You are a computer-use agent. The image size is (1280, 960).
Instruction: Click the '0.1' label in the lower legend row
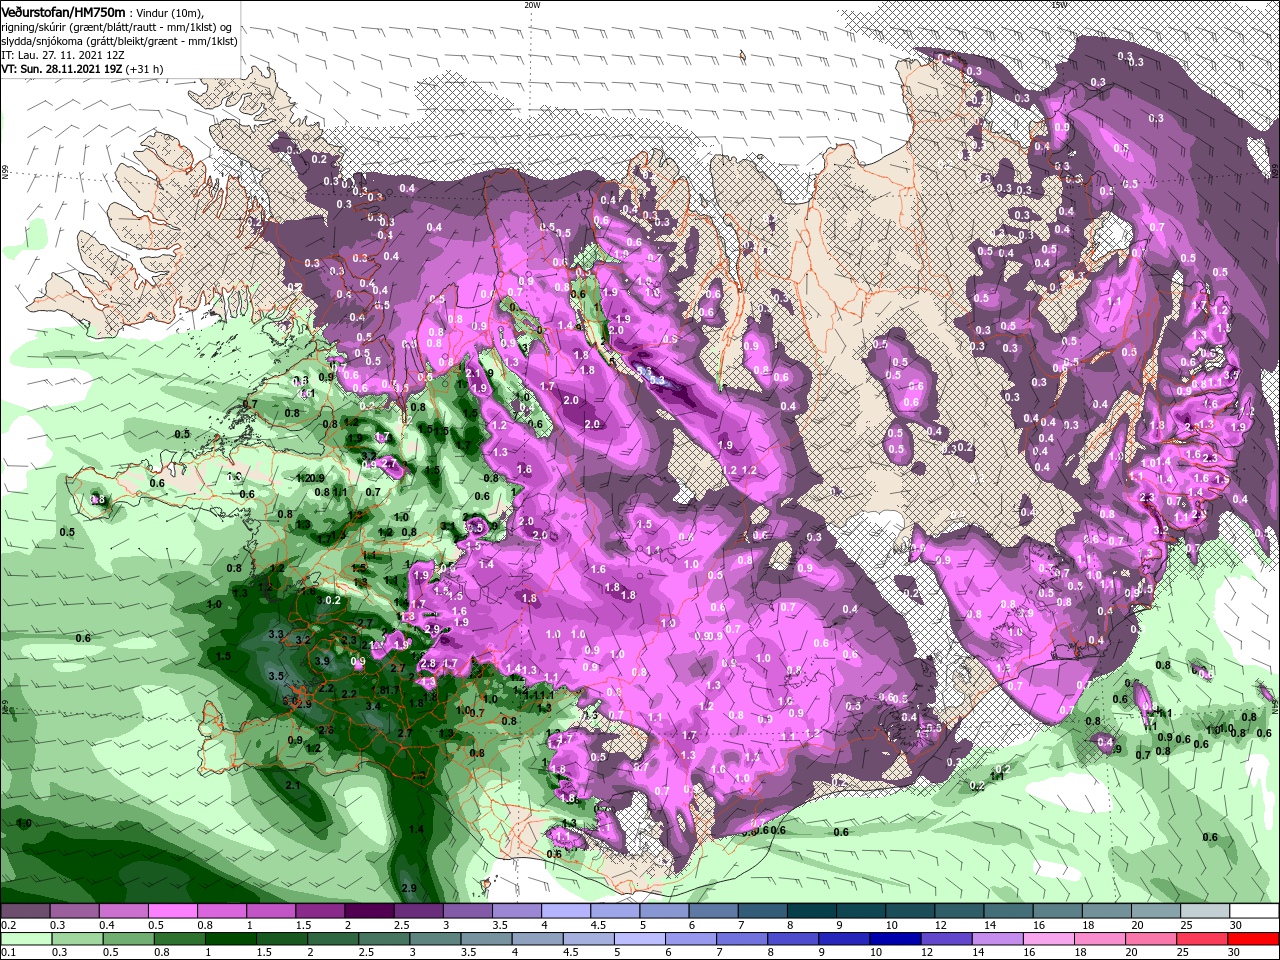click(8, 953)
